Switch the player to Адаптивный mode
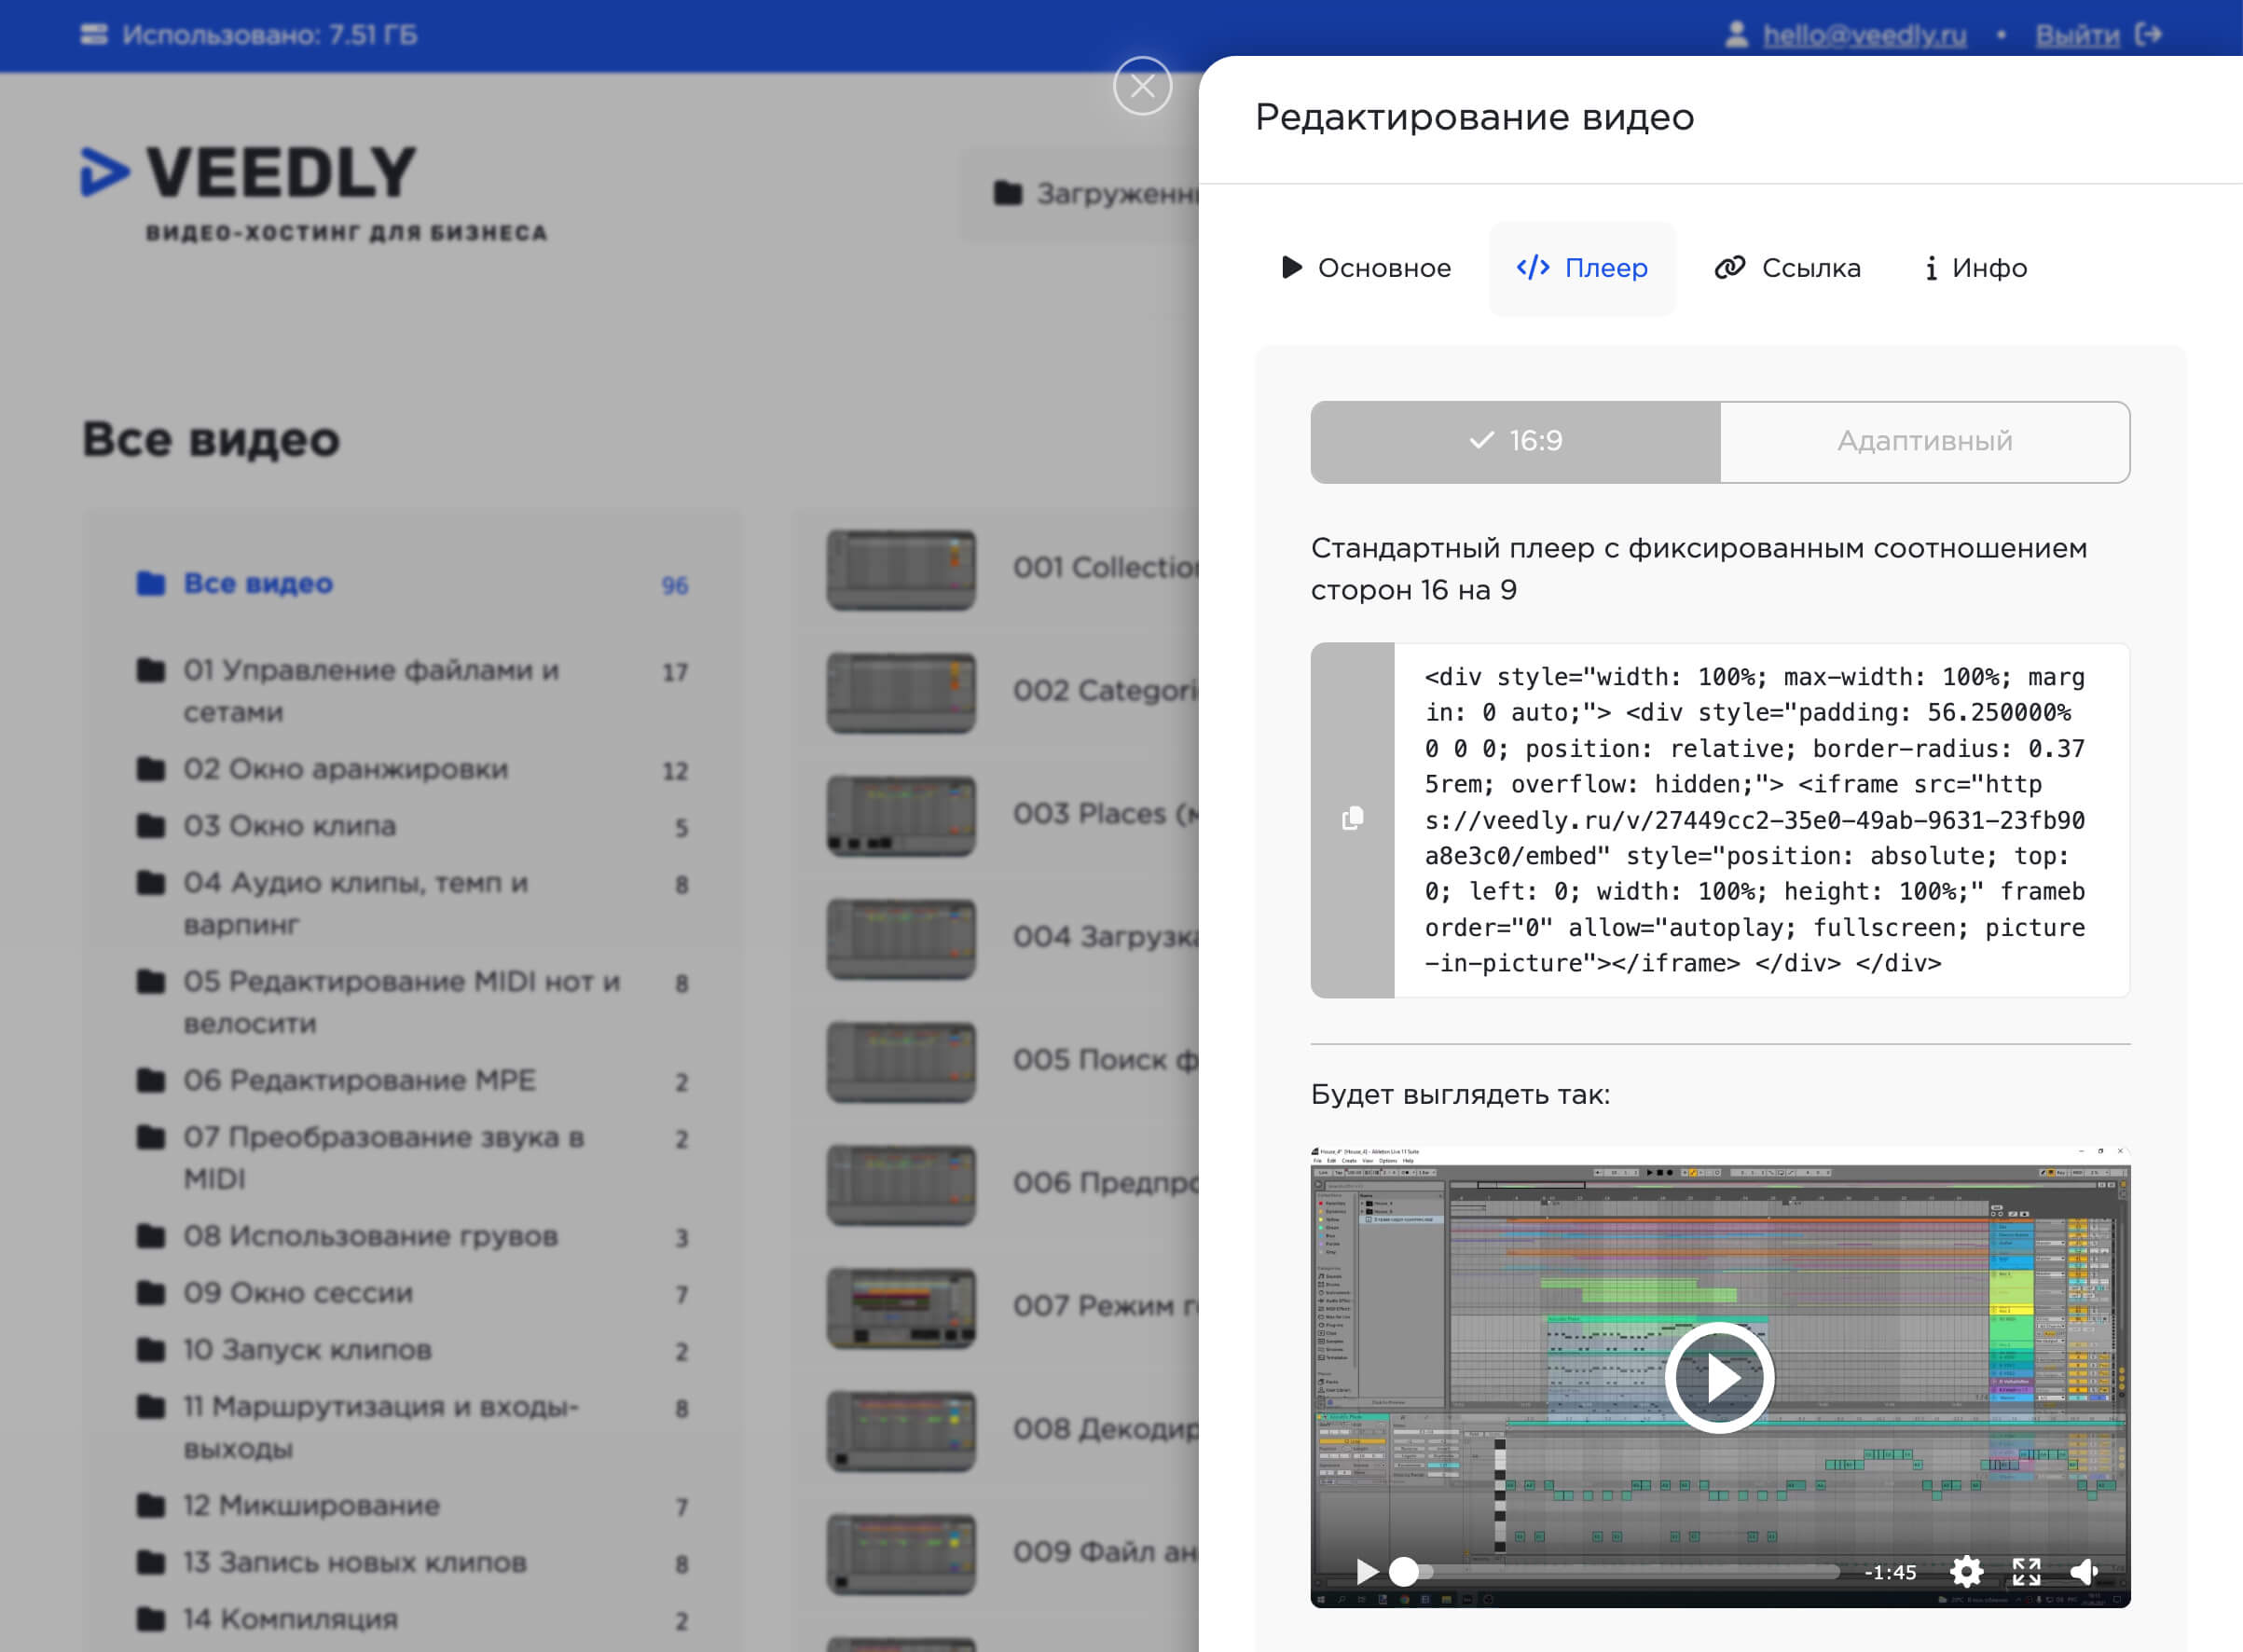 (x=1924, y=441)
